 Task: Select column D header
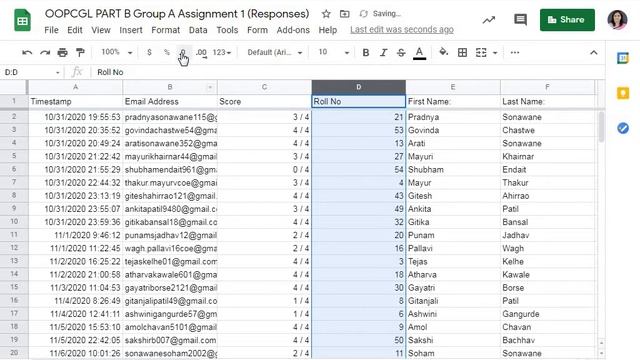point(358,87)
